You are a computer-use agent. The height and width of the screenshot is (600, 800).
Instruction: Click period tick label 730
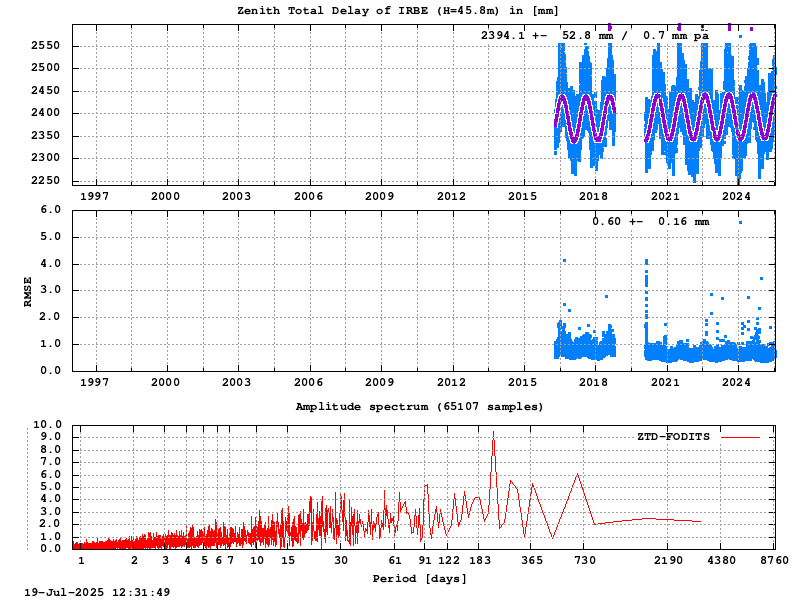click(x=585, y=560)
